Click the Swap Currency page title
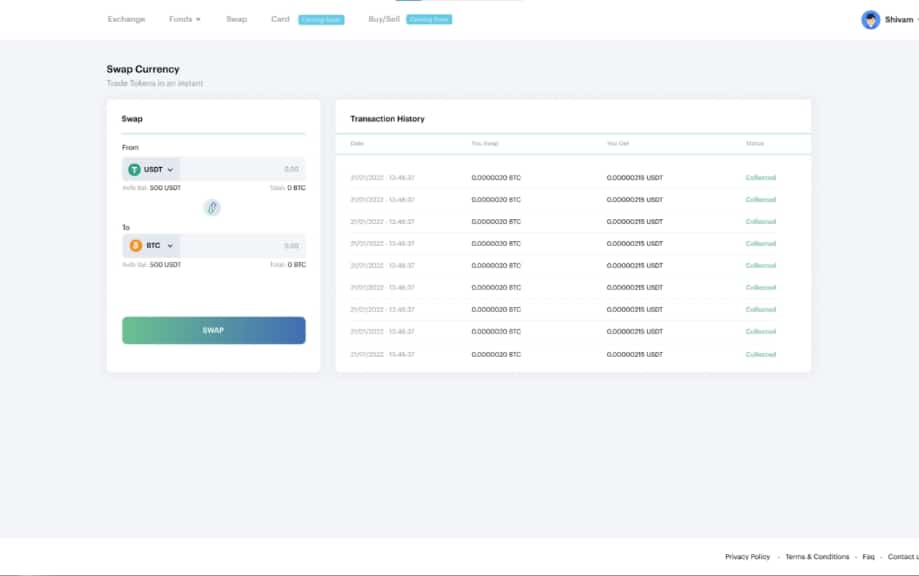The height and width of the screenshot is (576, 919). (143, 69)
